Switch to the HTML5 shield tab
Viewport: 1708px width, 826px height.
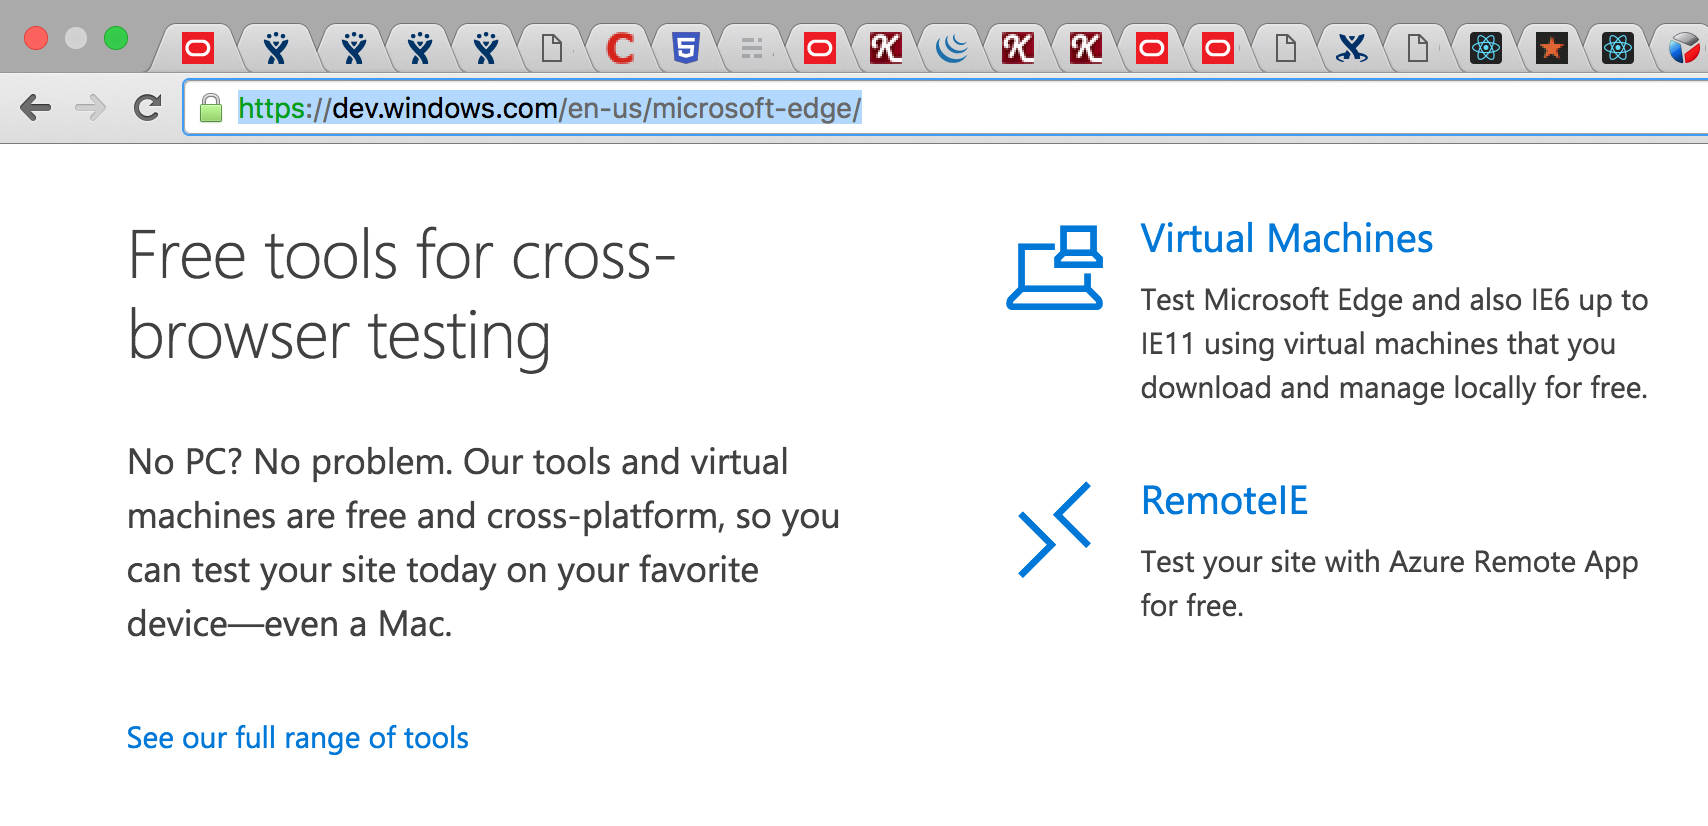(686, 47)
